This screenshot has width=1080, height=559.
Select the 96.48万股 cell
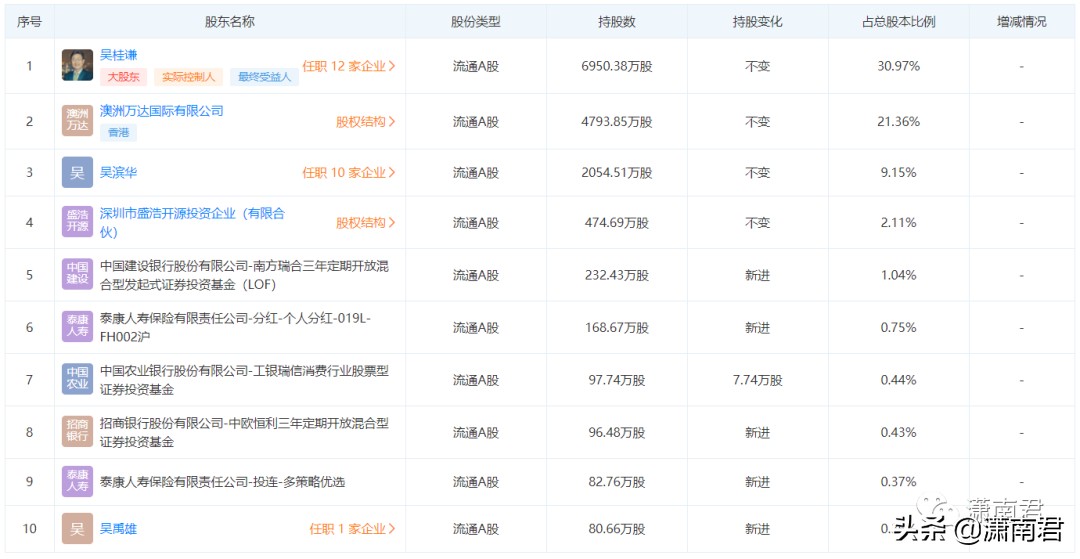pyautogui.click(x=616, y=433)
